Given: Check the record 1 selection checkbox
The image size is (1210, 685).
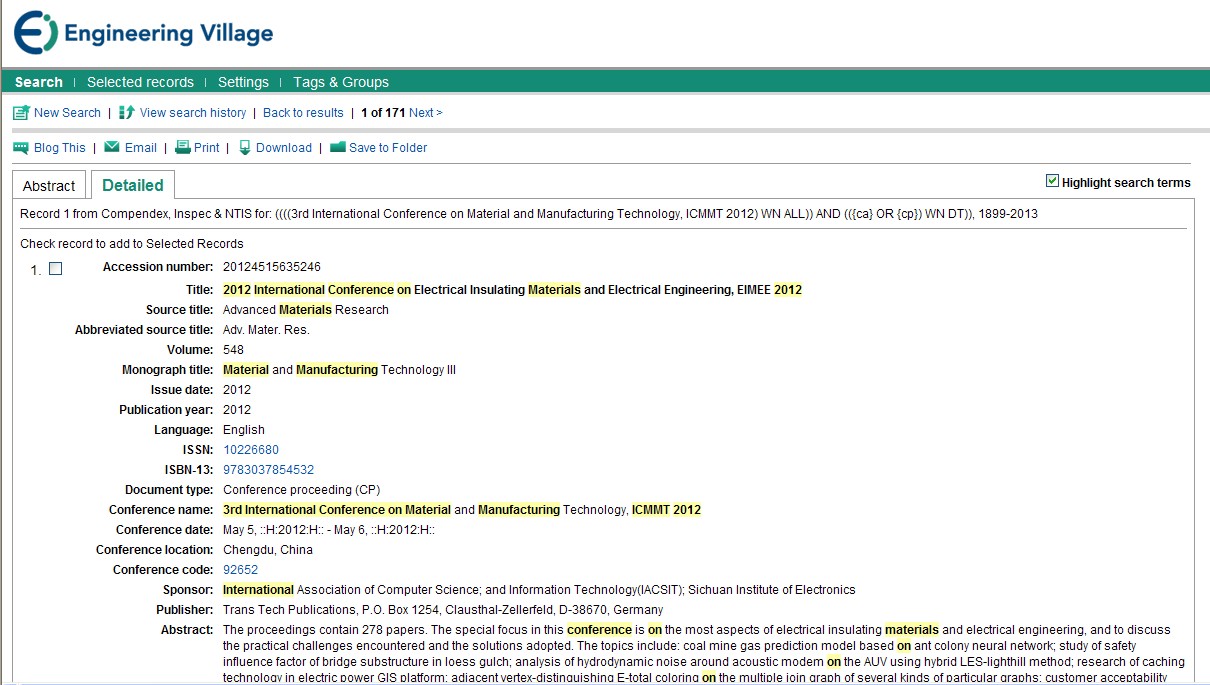Looking at the screenshot, I should click(x=55, y=268).
